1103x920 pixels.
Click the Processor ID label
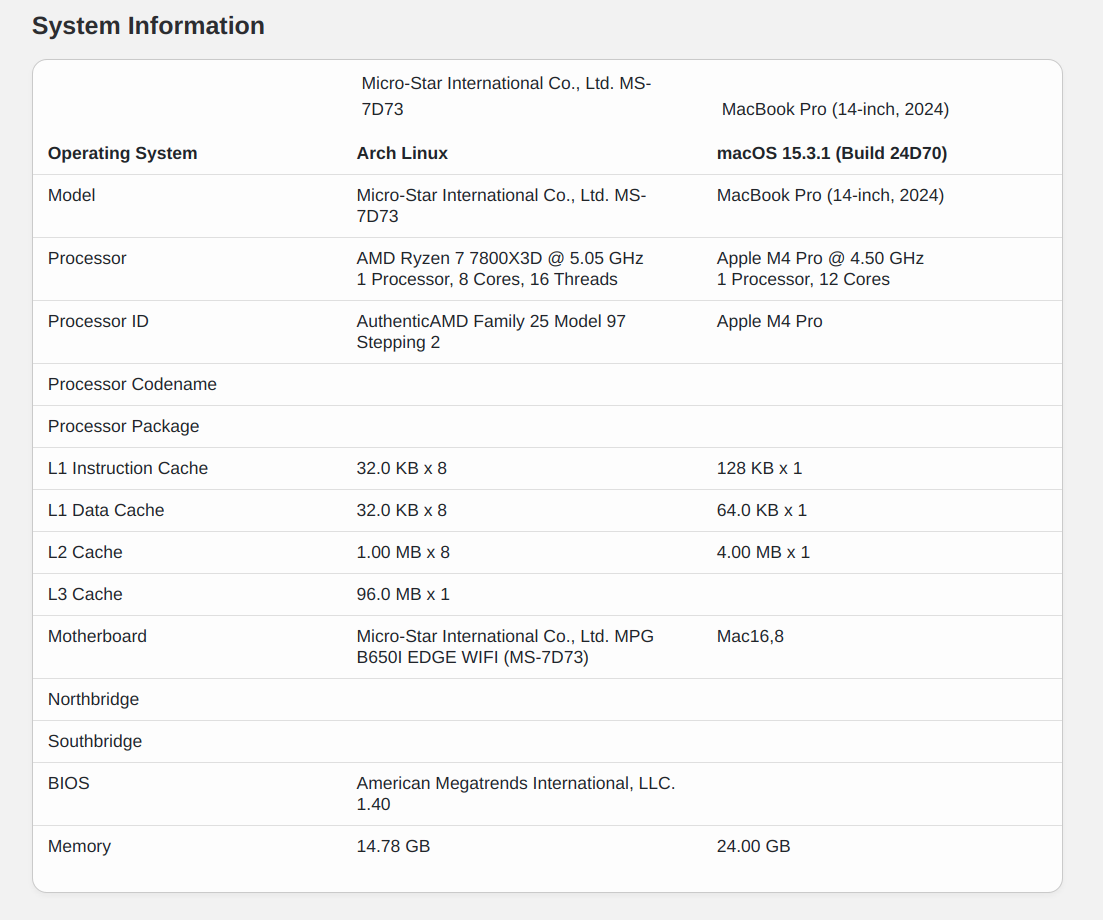pos(98,321)
